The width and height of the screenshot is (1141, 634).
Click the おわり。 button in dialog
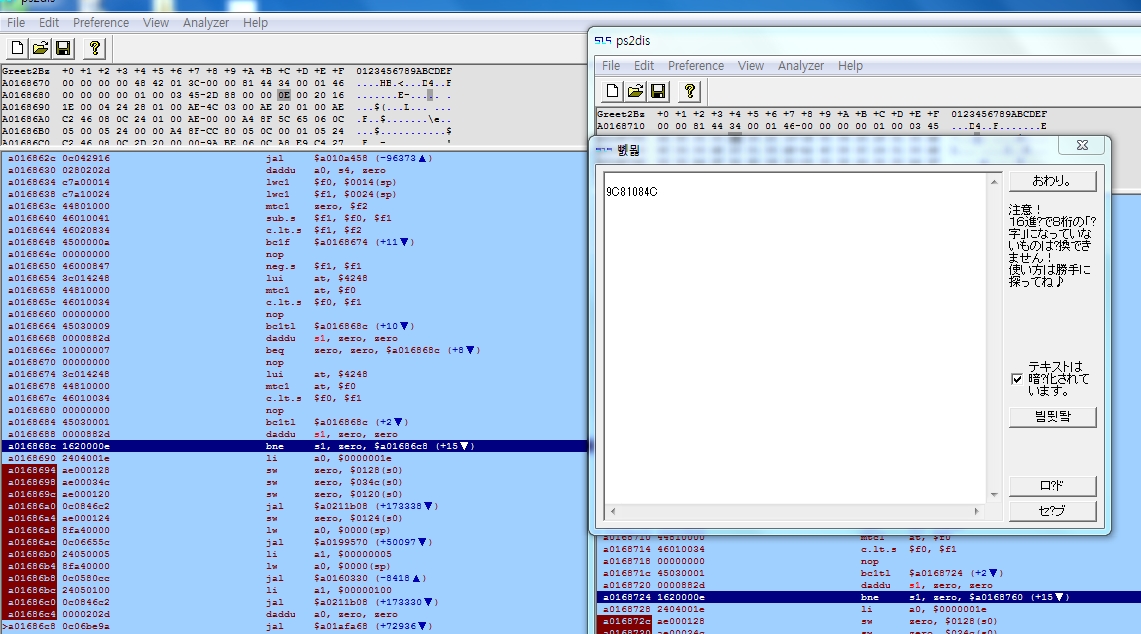coord(1052,181)
